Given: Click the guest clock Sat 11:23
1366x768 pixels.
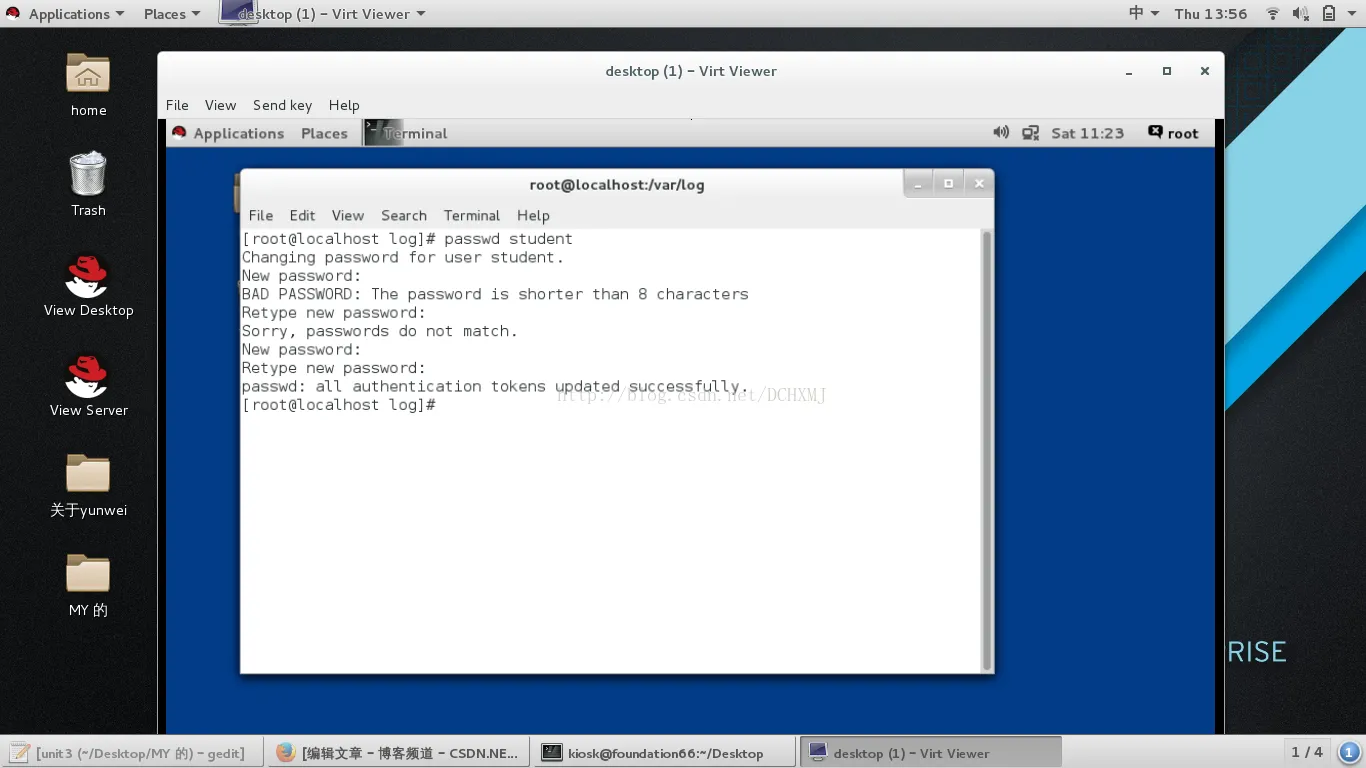Looking at the screenshot, I should coord(1087,133).
